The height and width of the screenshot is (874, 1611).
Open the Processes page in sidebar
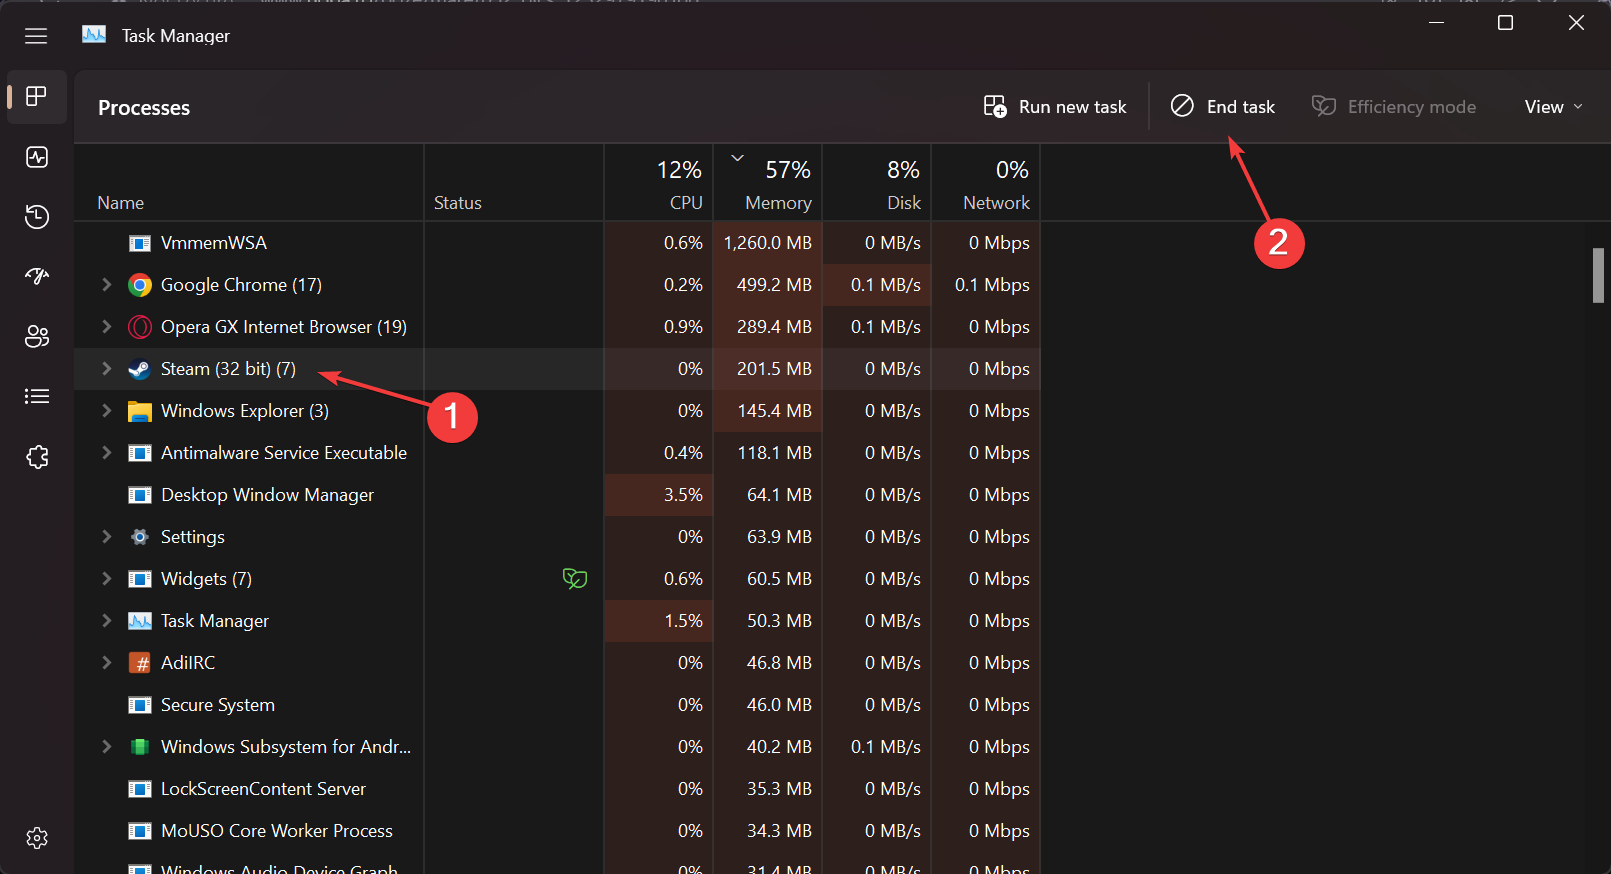[x=37, y=97]
